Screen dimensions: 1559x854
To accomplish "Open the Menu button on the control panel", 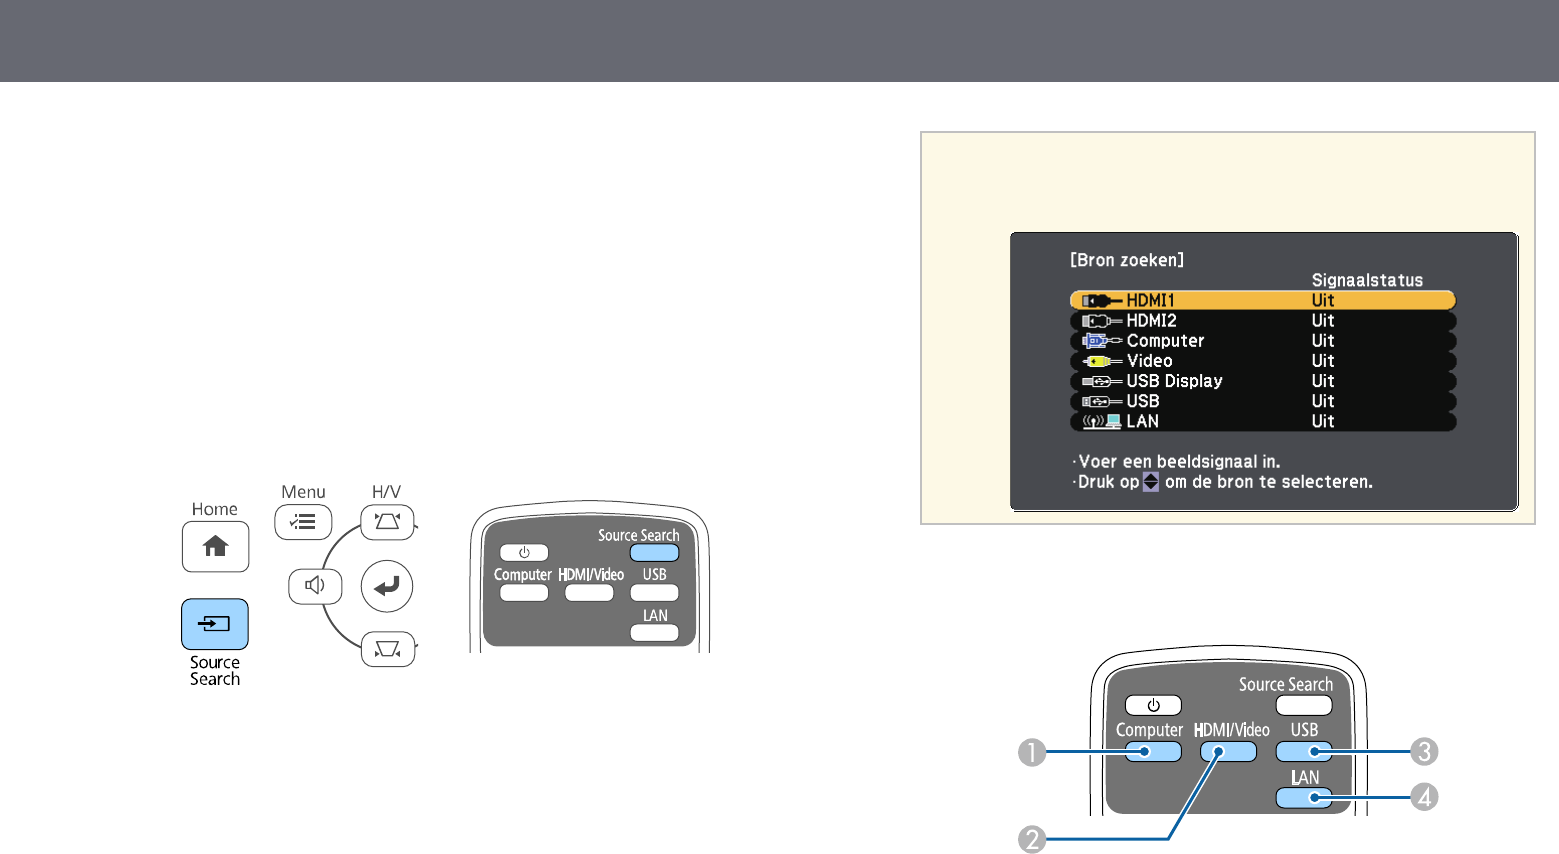I will coord(303,522).
